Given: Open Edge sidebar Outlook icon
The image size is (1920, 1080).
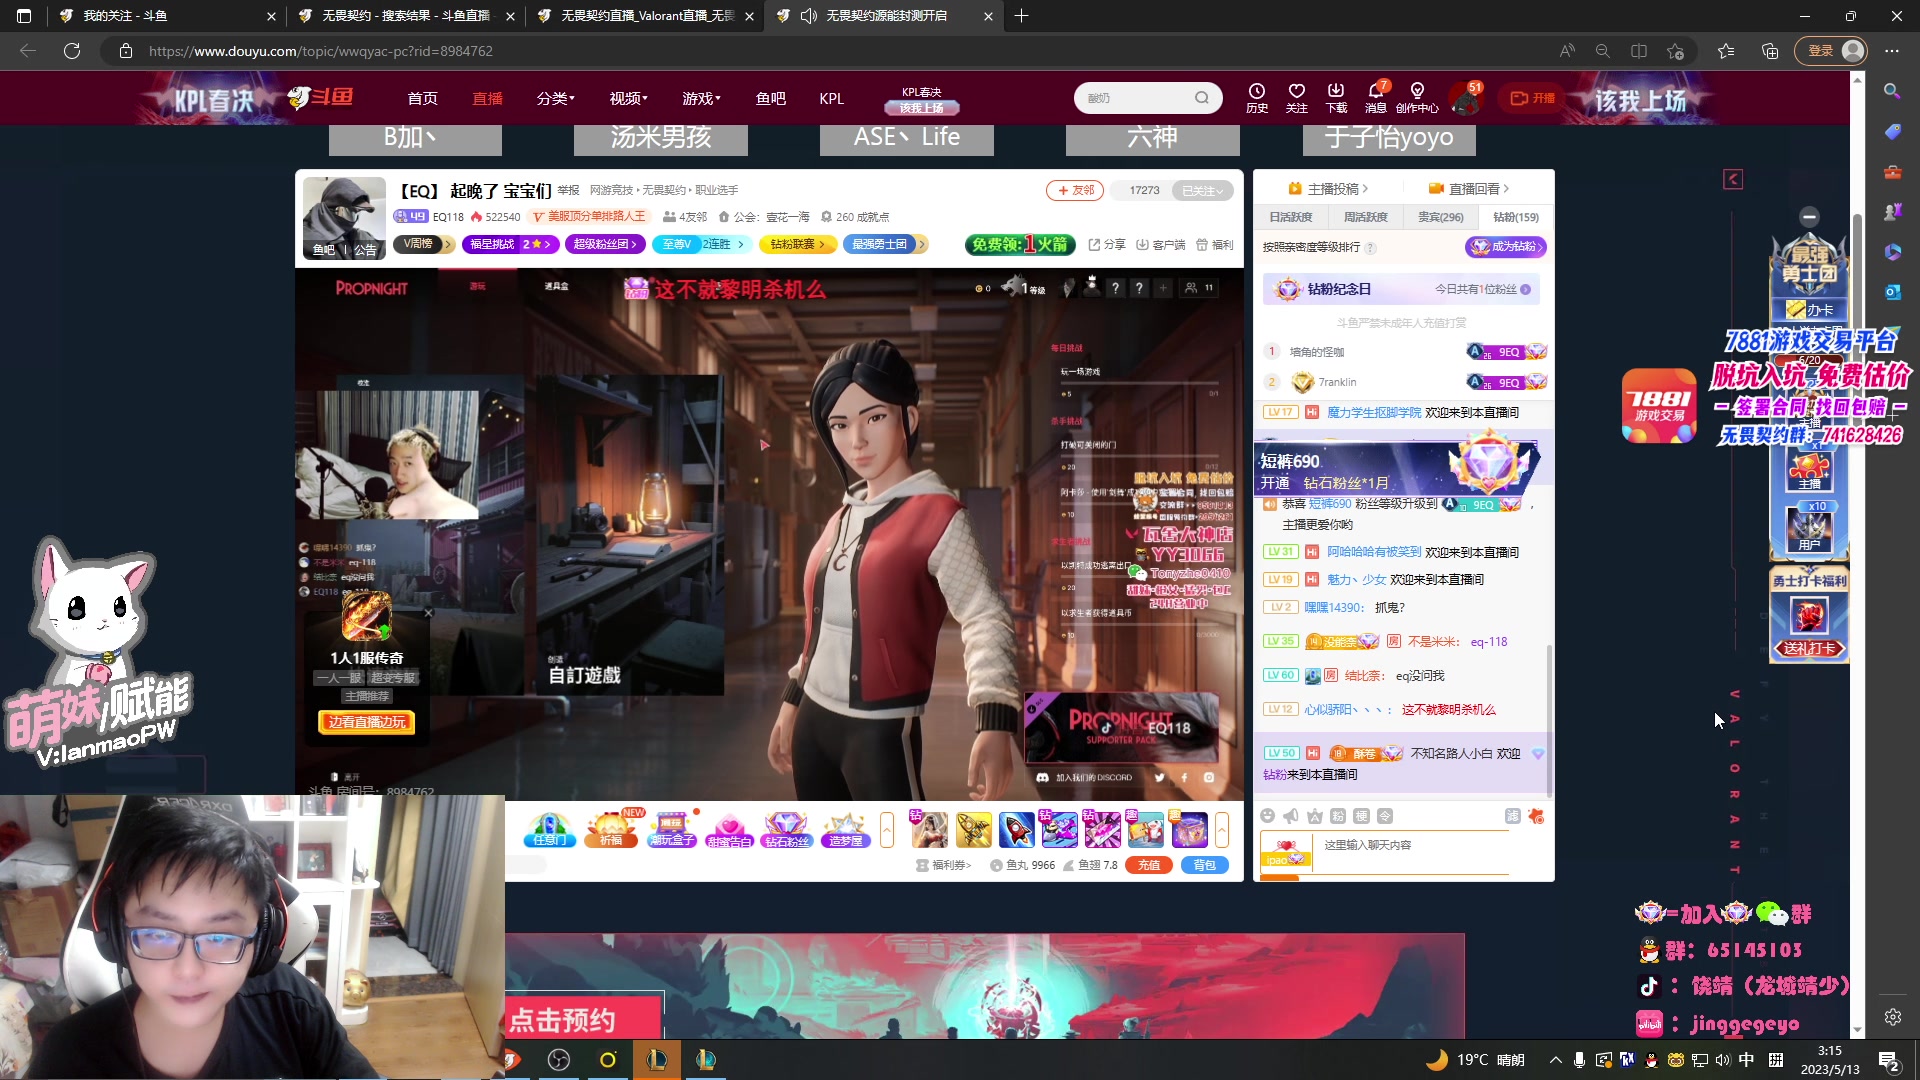Looking at the screenshot, I should (x=1892, y=292).
